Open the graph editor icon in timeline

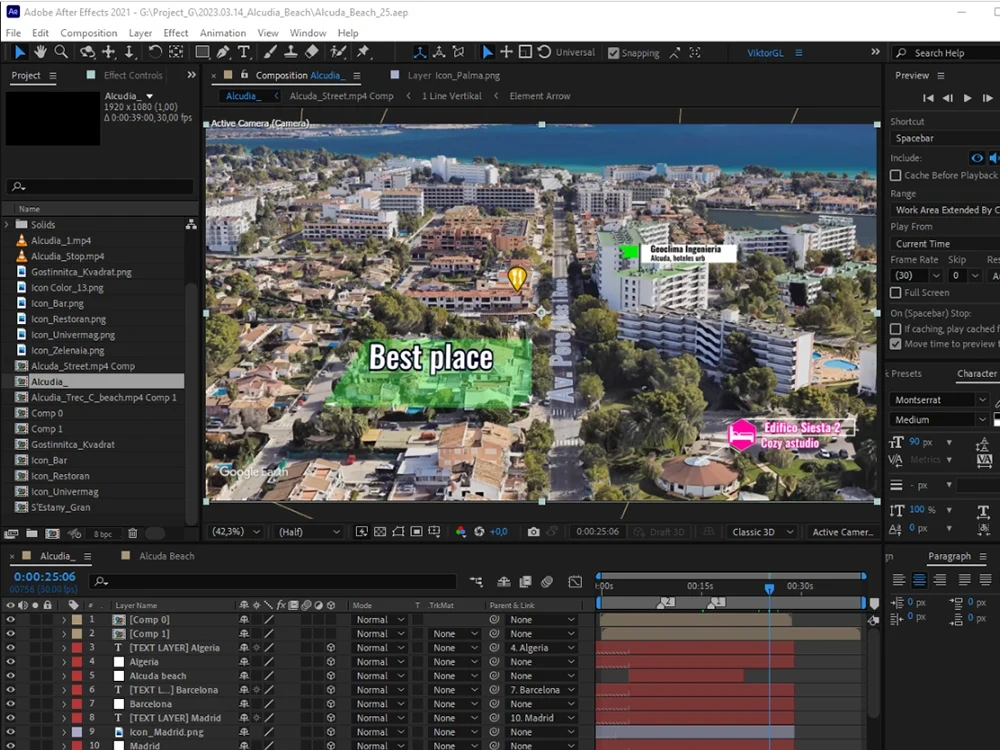pos(575,582)
